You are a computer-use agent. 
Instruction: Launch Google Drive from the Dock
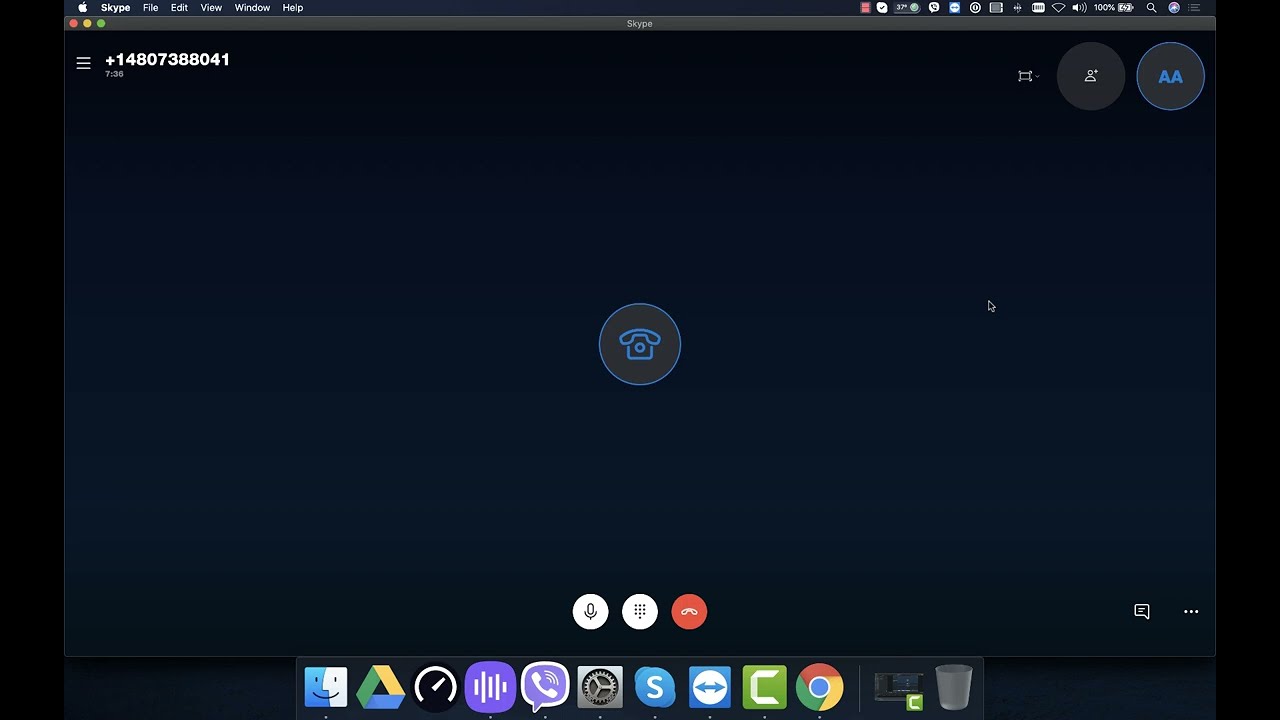[x=381, y=687]
